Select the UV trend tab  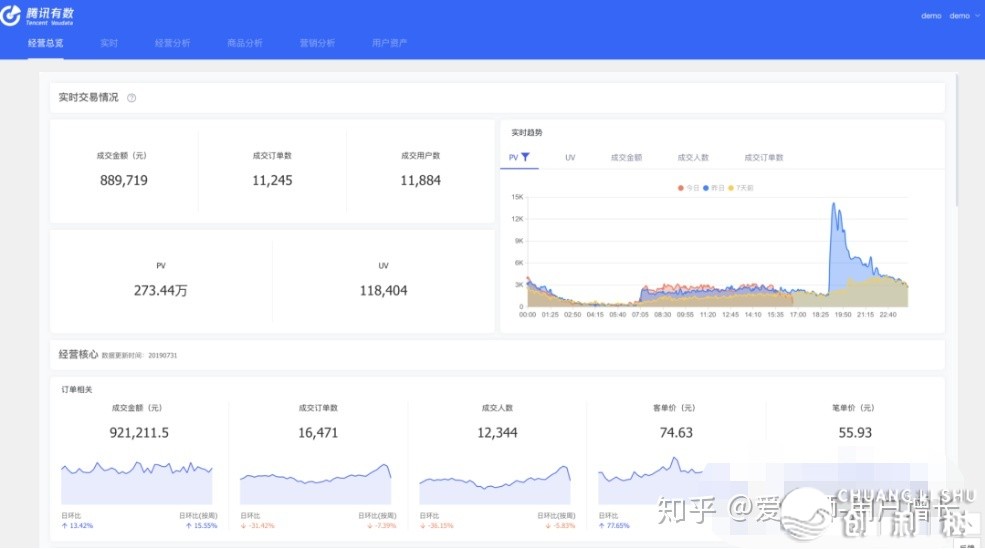click(x=570, y=158)
